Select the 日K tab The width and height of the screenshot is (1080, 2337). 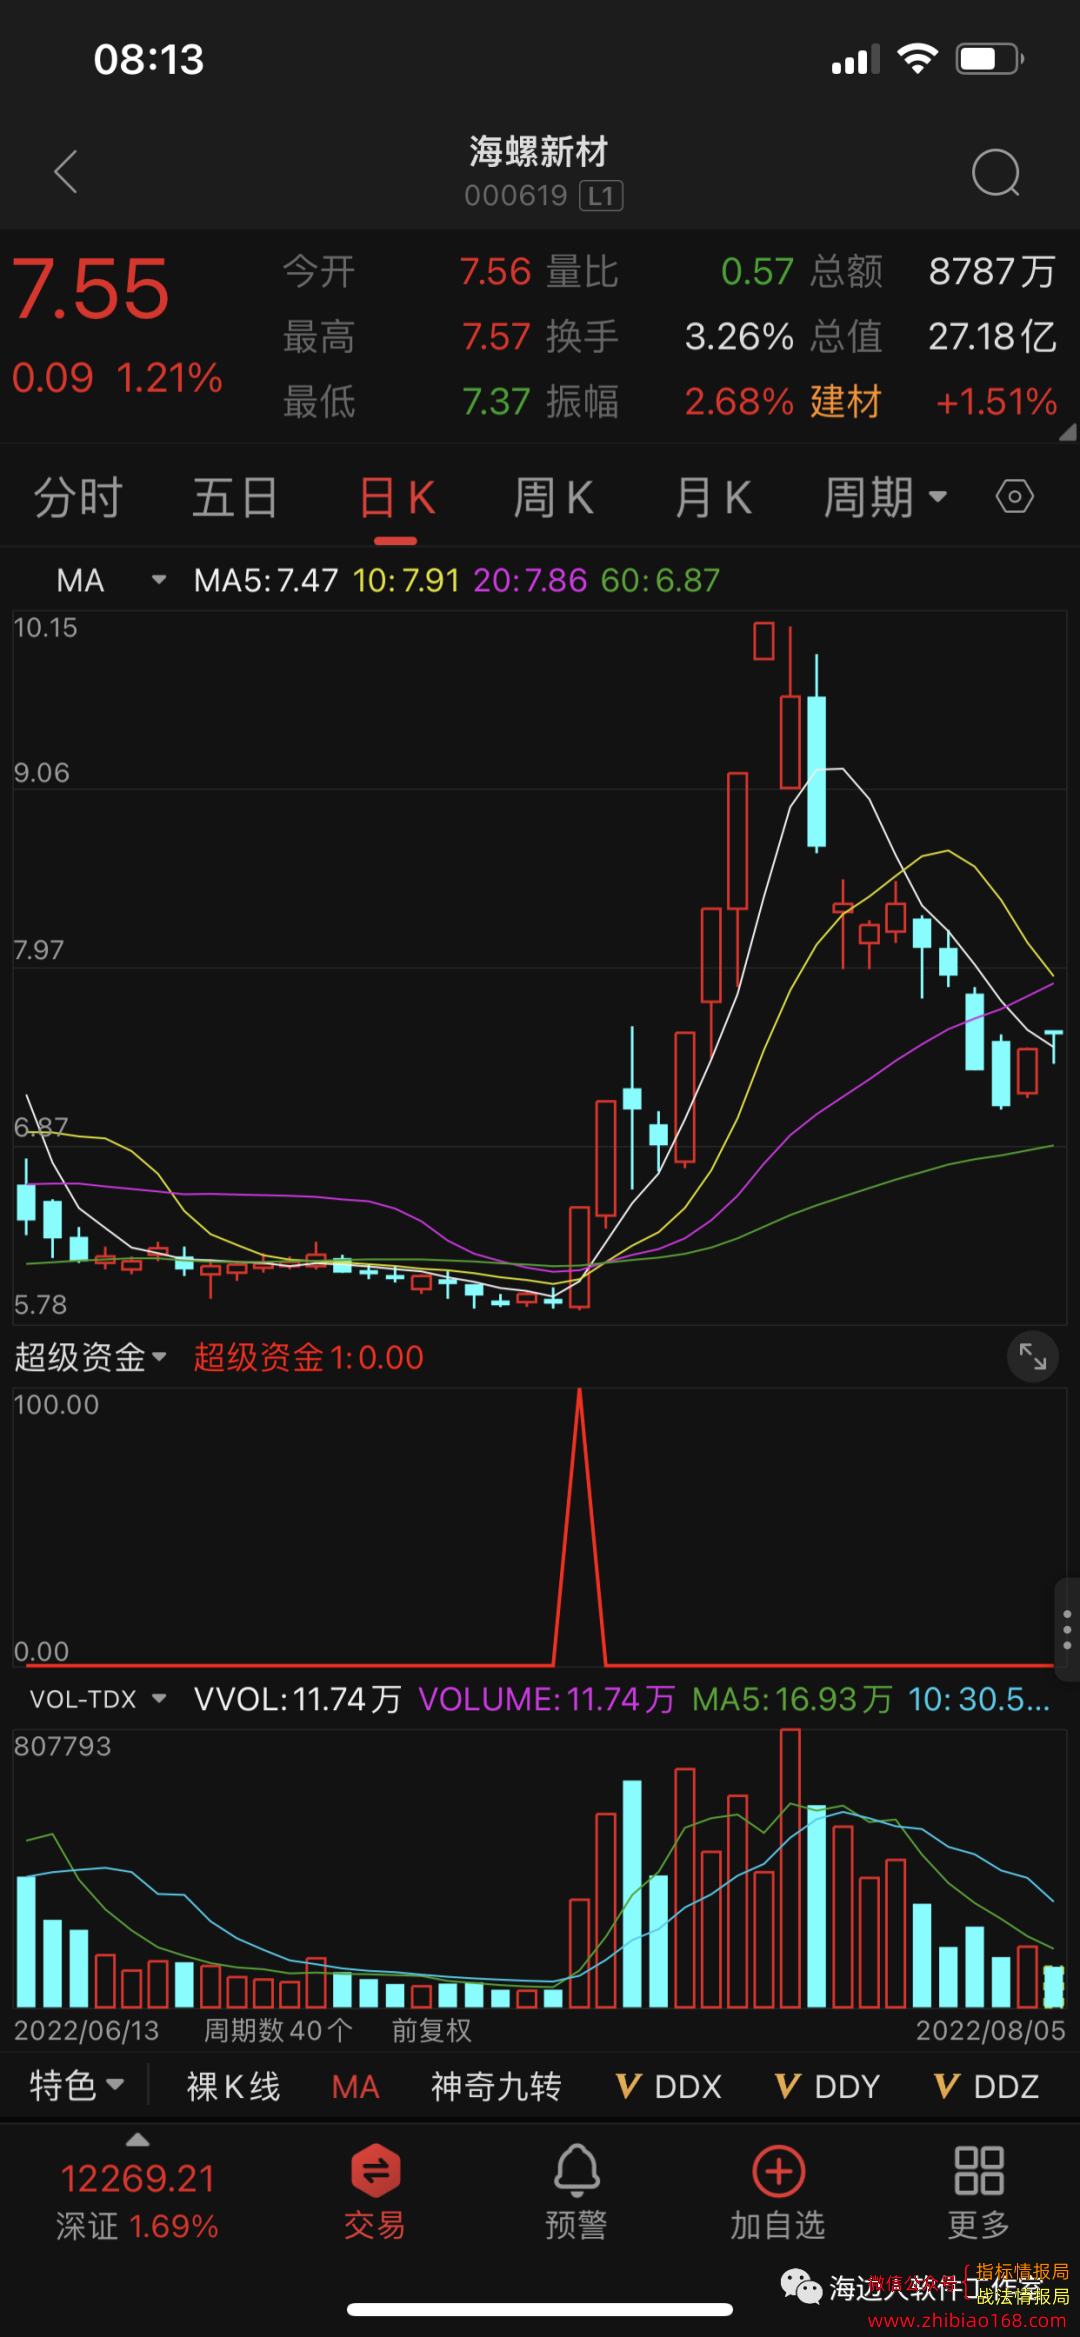tap(396, 497)
